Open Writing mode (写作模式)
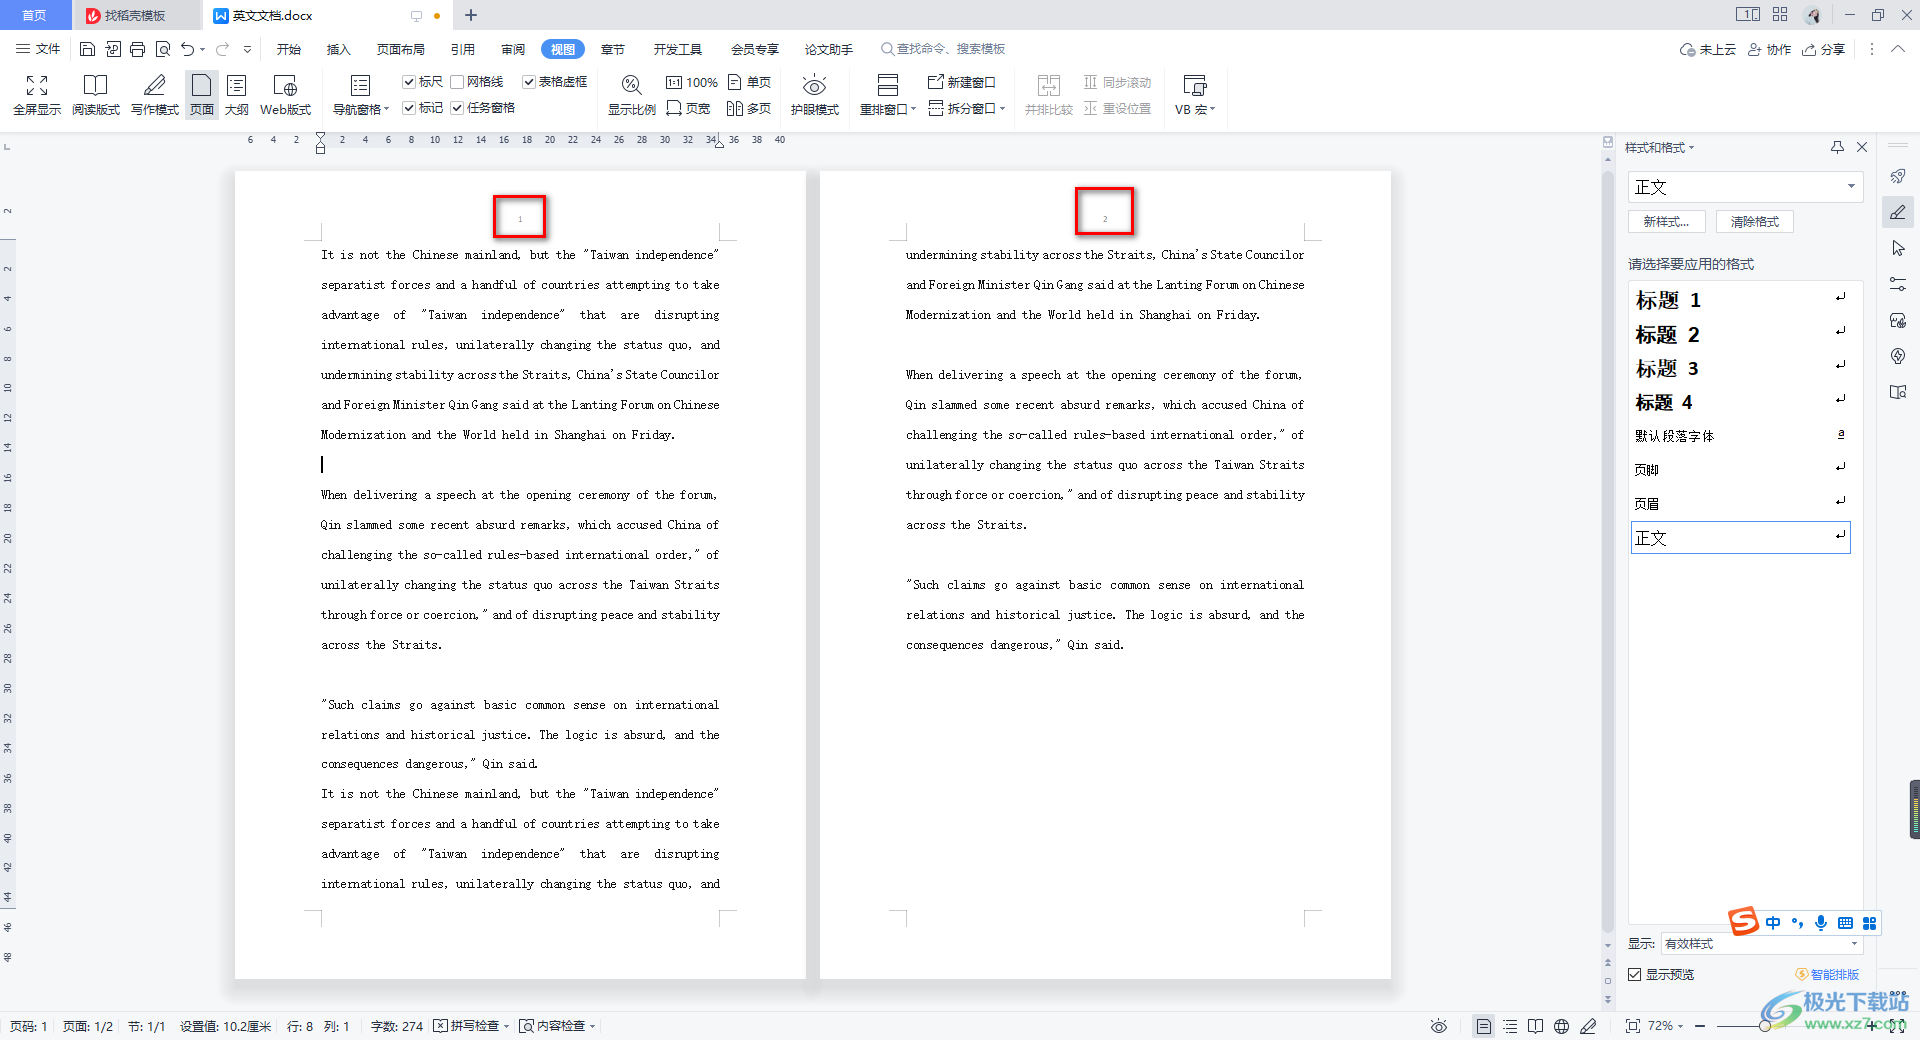The width and height of the screenshot is (1920, 1040). 155,95
